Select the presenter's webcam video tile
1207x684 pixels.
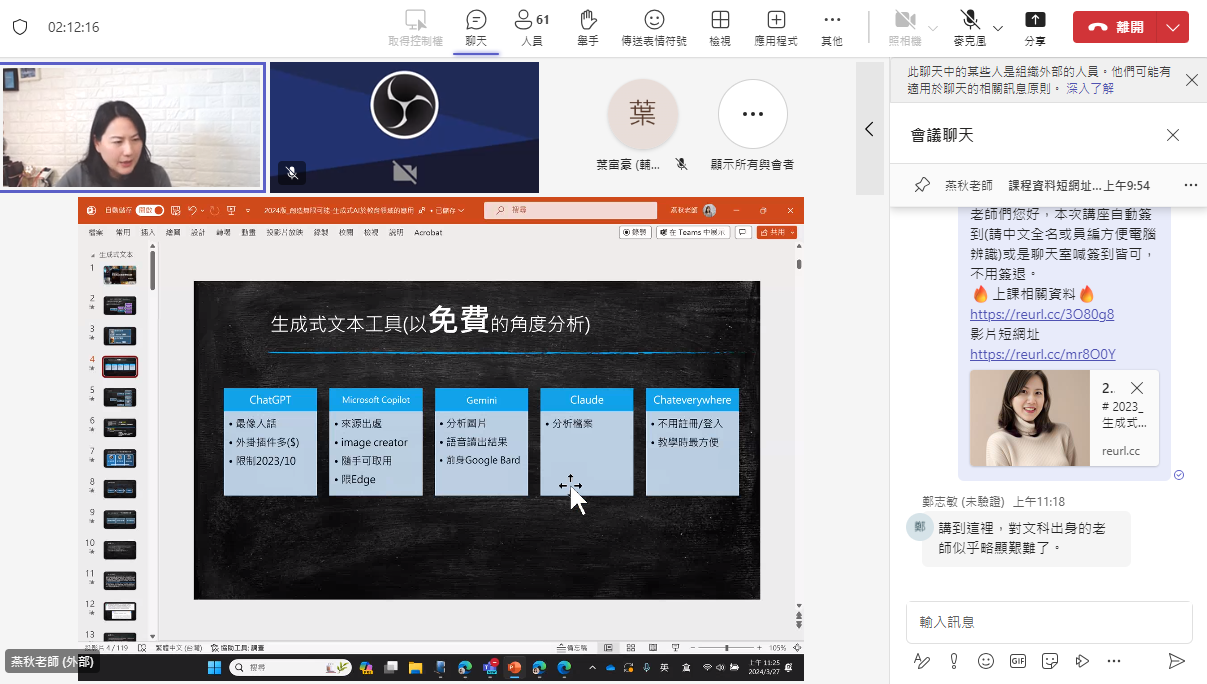(132, 127)
